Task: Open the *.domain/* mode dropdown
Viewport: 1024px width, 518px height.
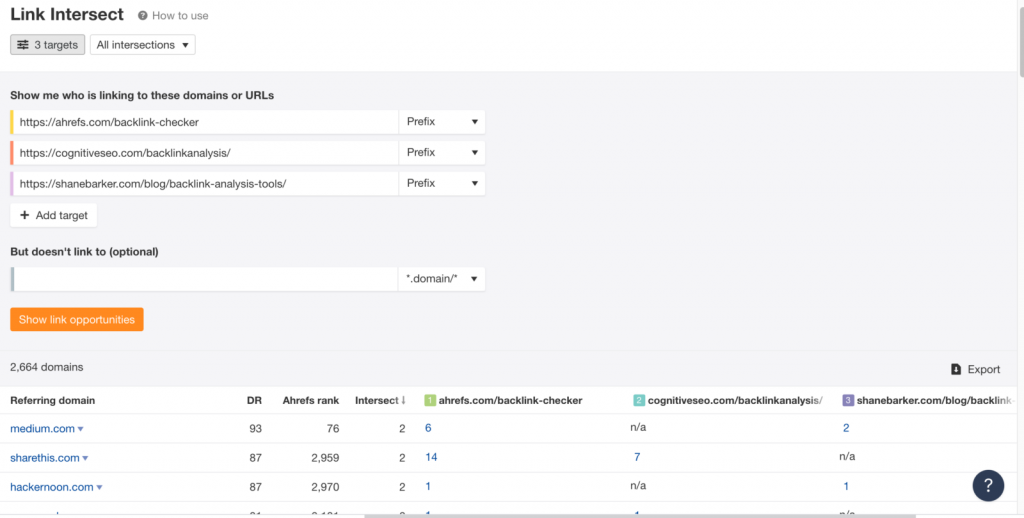Action: pyautogui.click(x=441, y=279)
